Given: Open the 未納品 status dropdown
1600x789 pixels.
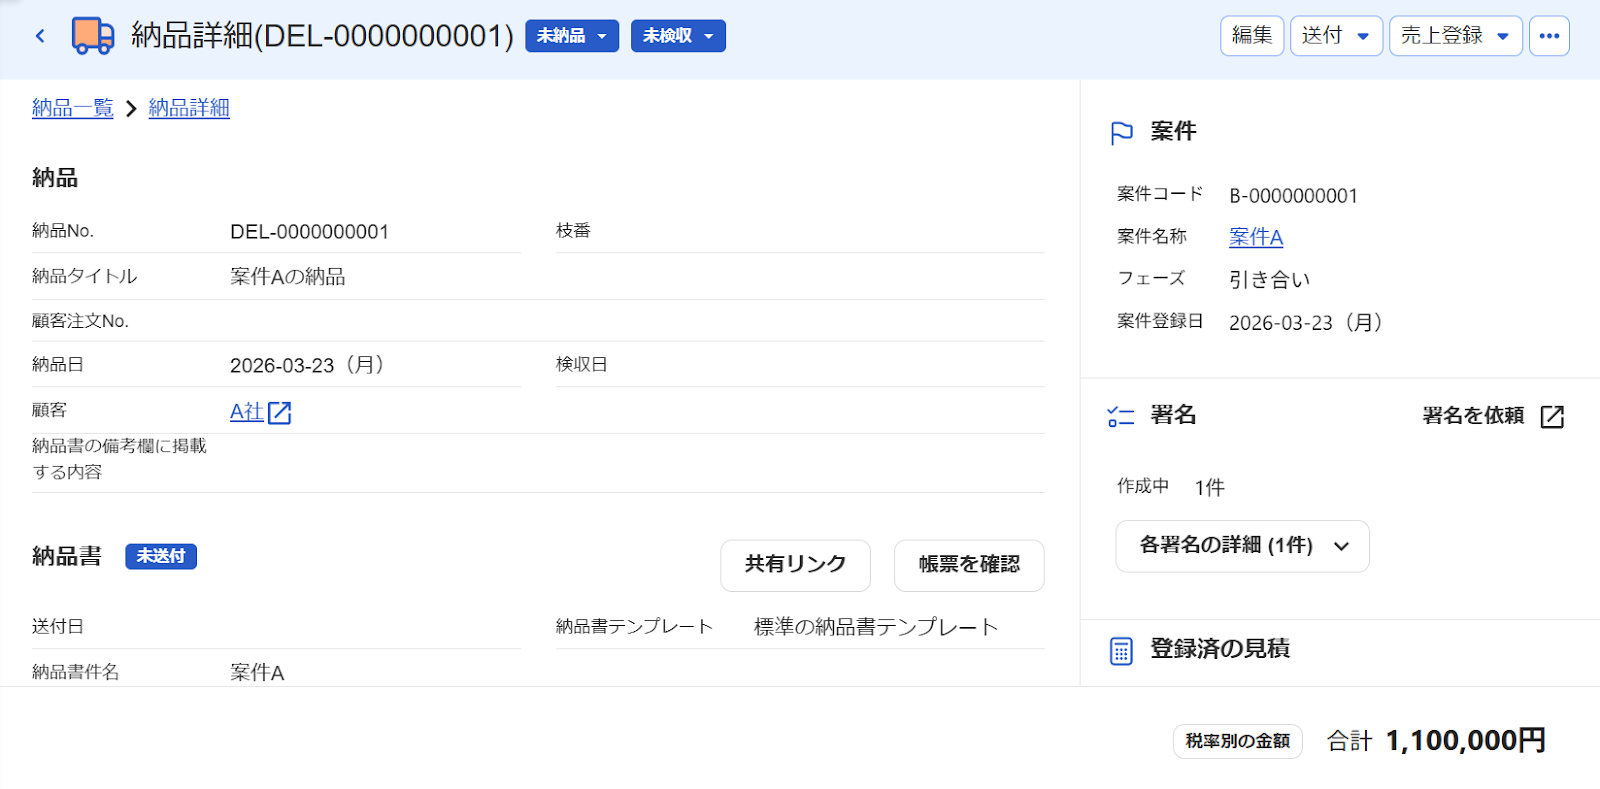Looking at the screenshot, I should tap(572, 36).
